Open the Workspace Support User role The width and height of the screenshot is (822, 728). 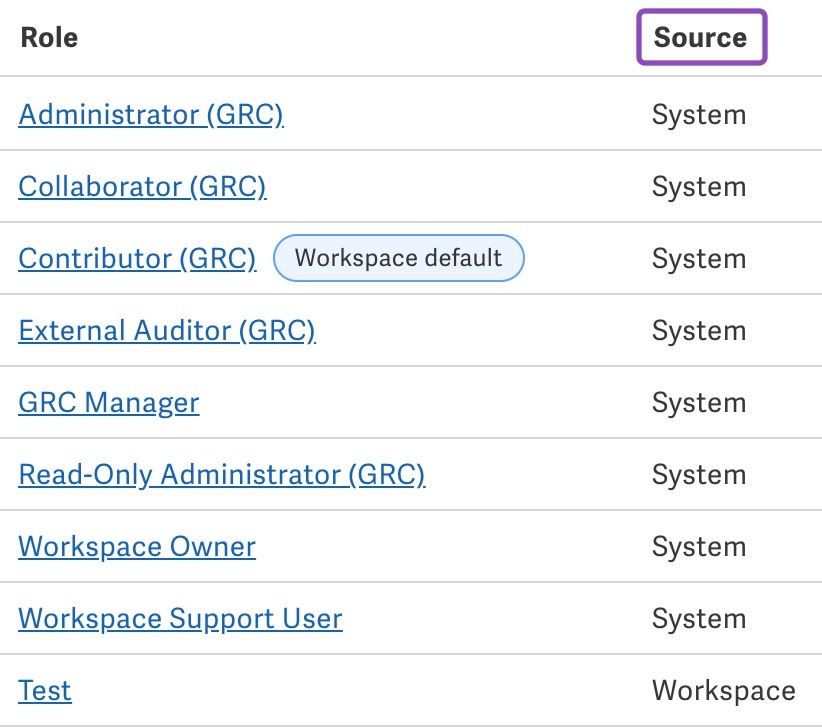coord(180,618)
